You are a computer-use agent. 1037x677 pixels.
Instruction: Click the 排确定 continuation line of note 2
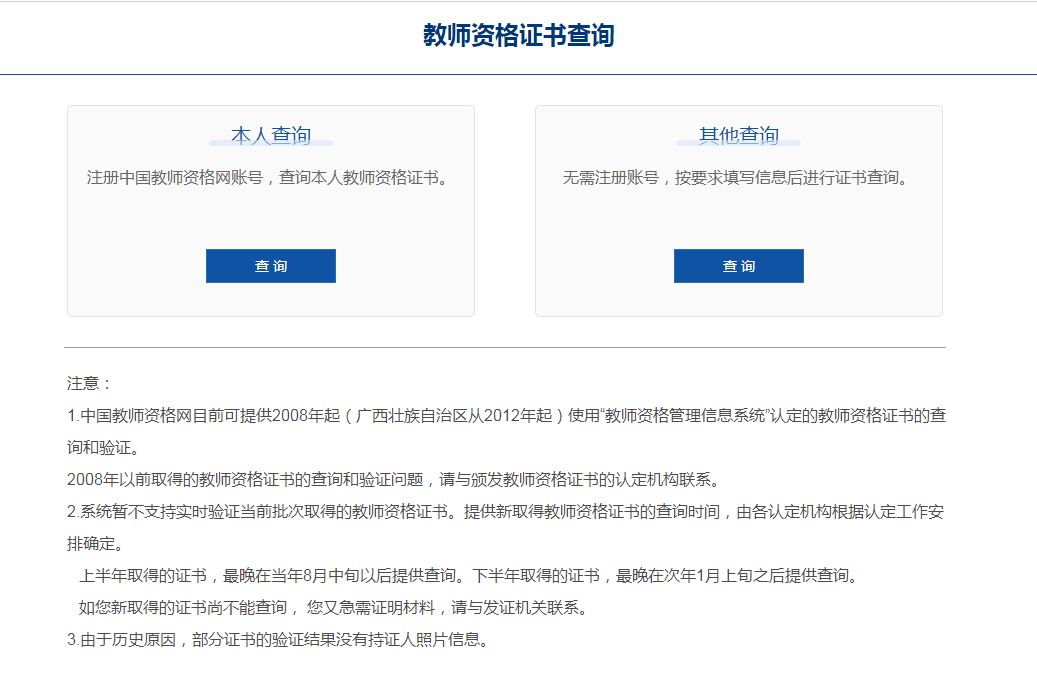(x=92, y=545)
